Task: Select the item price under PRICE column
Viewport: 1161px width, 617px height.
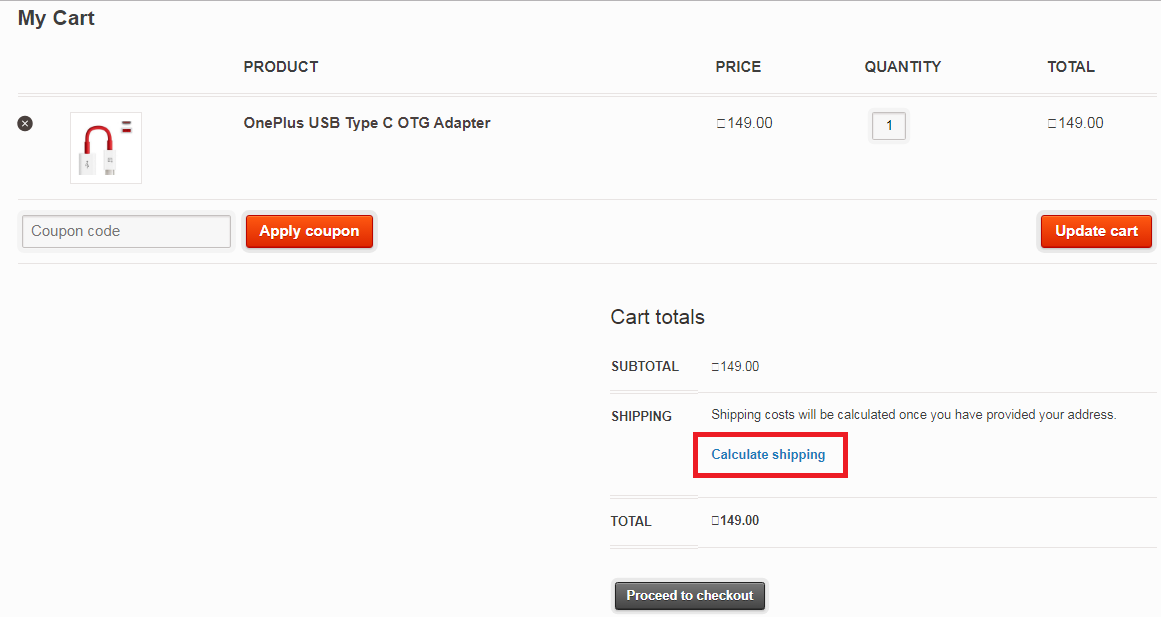Action: click(x=744, y=123)
